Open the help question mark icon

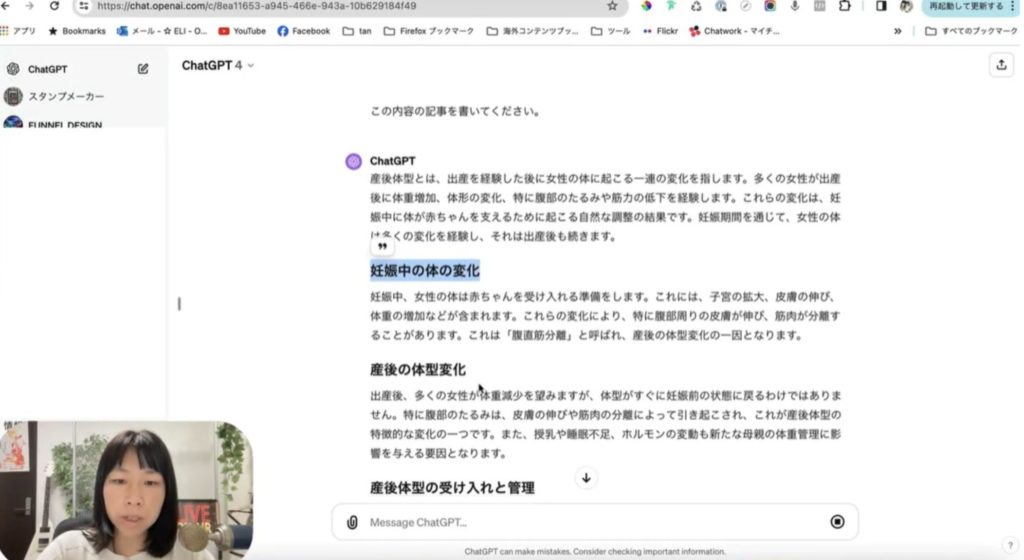1010,546
